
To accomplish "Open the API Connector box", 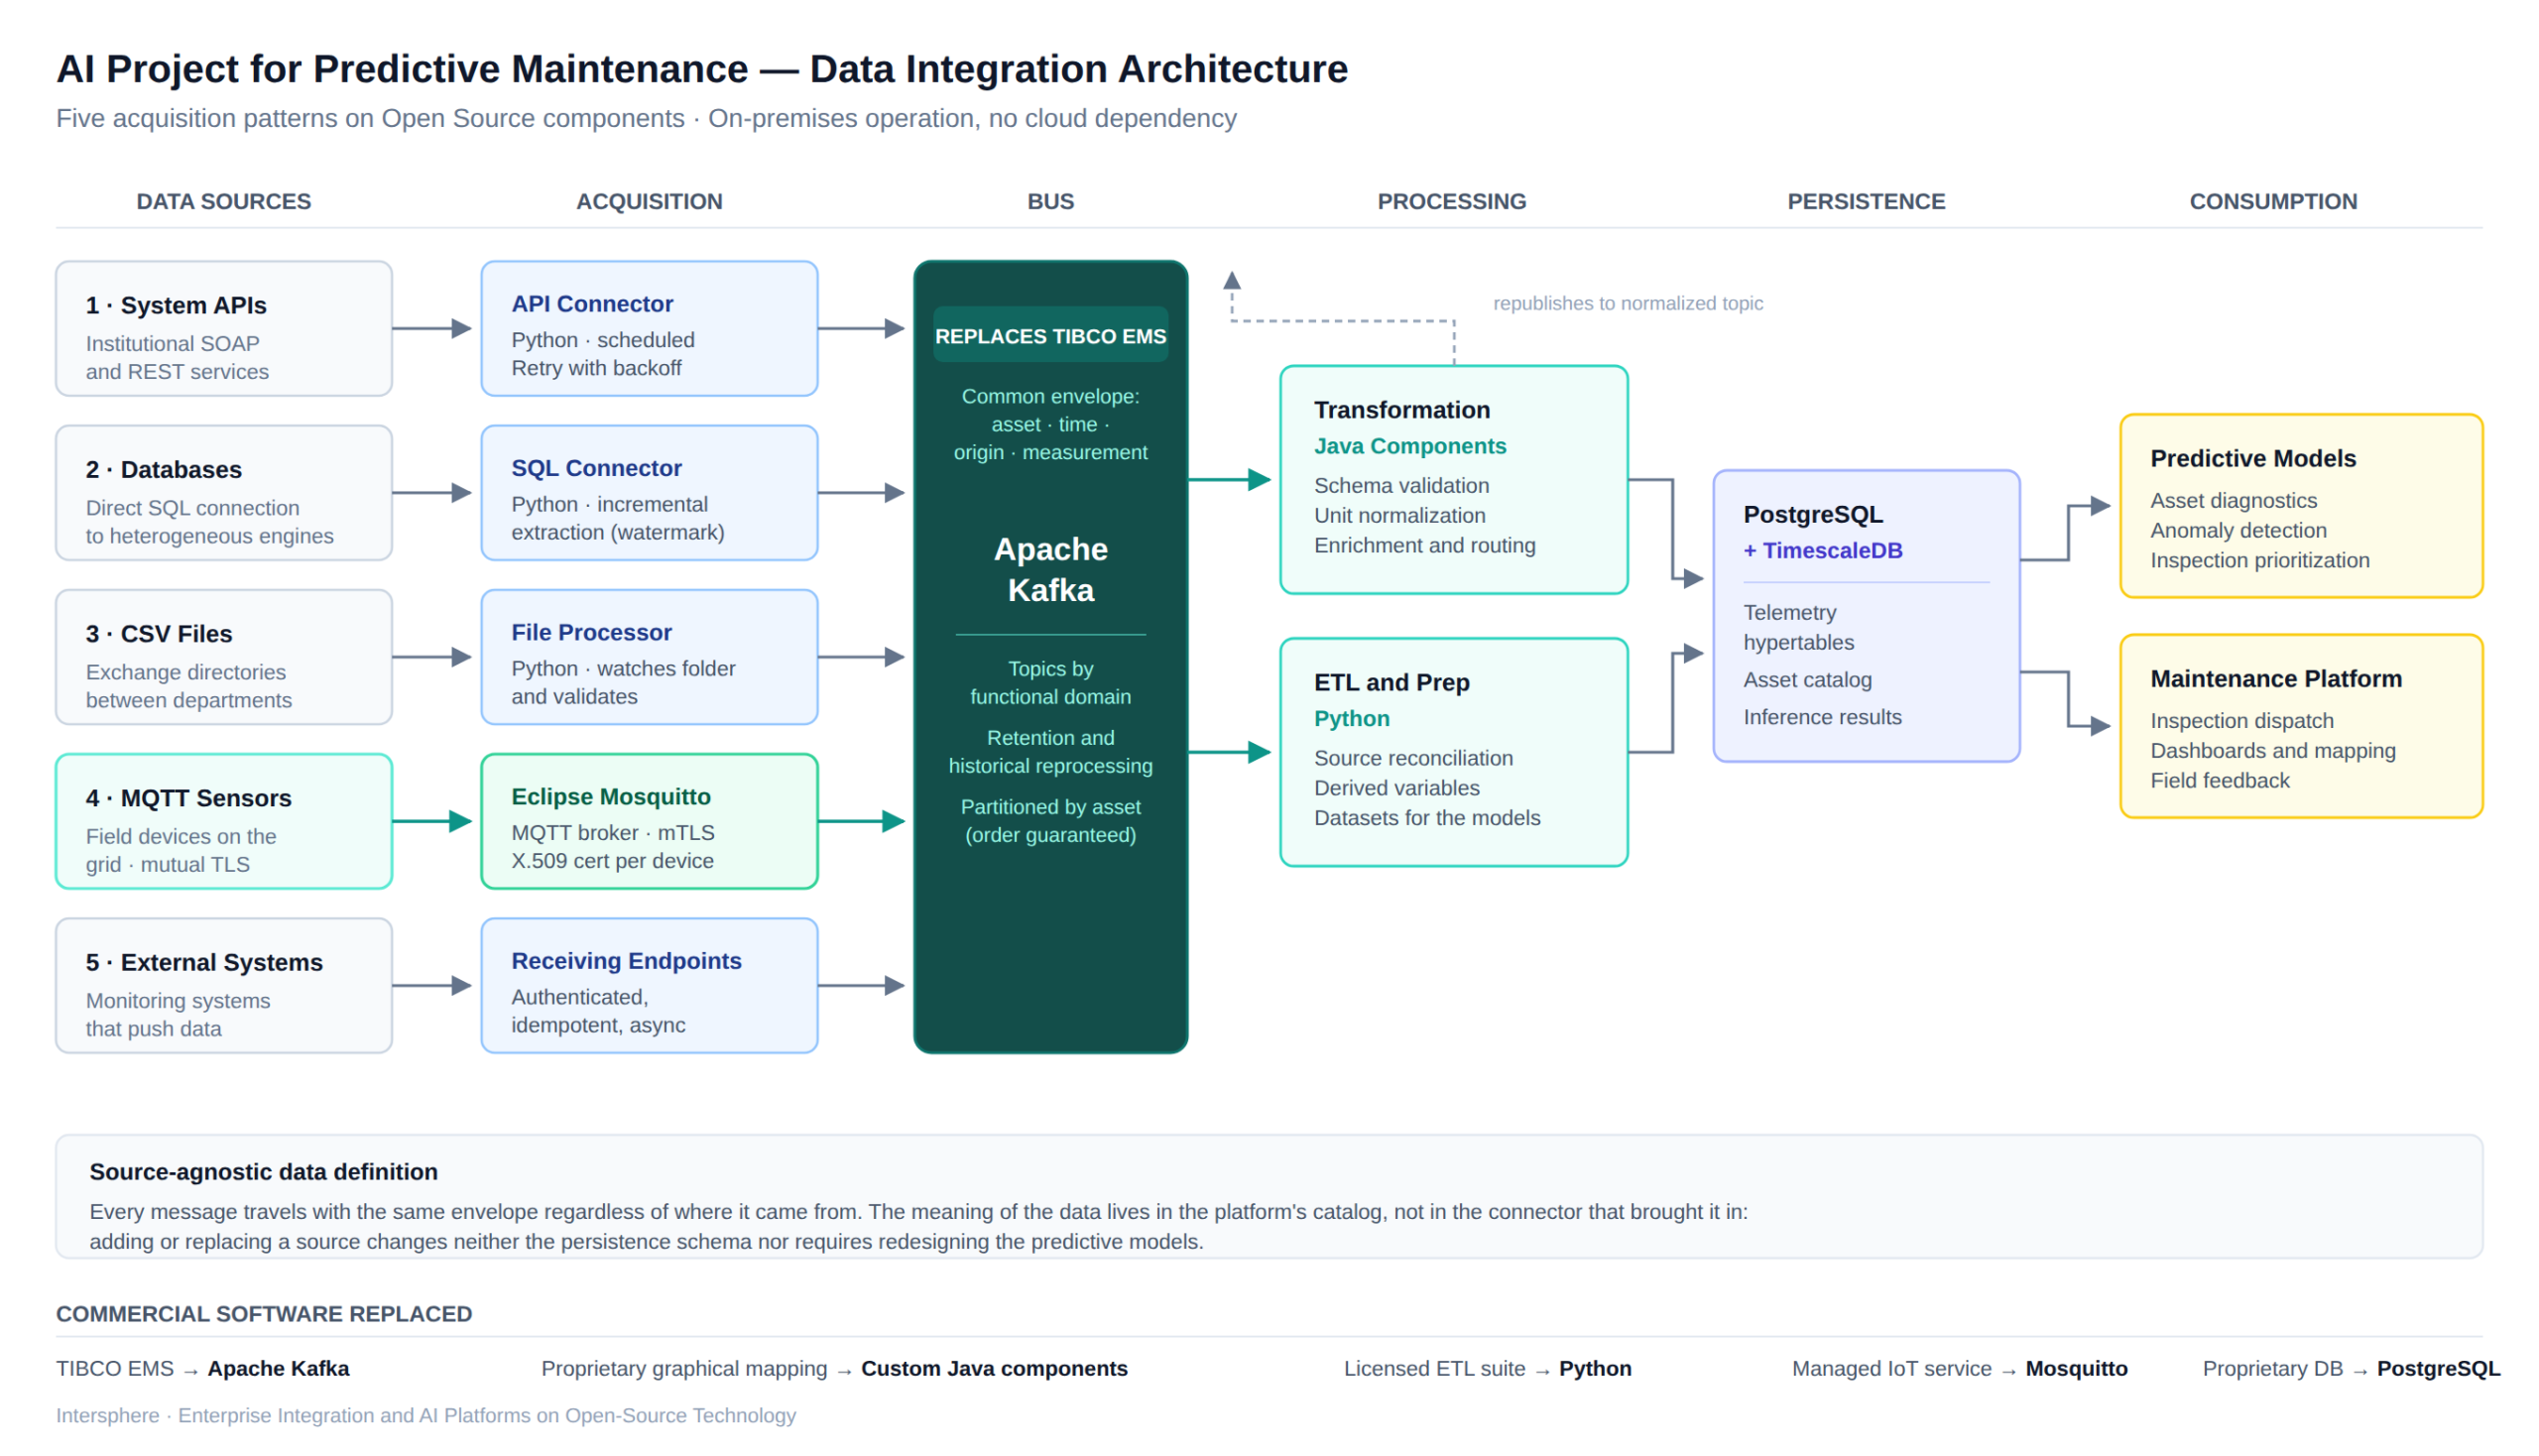I will tap(650, 329).
